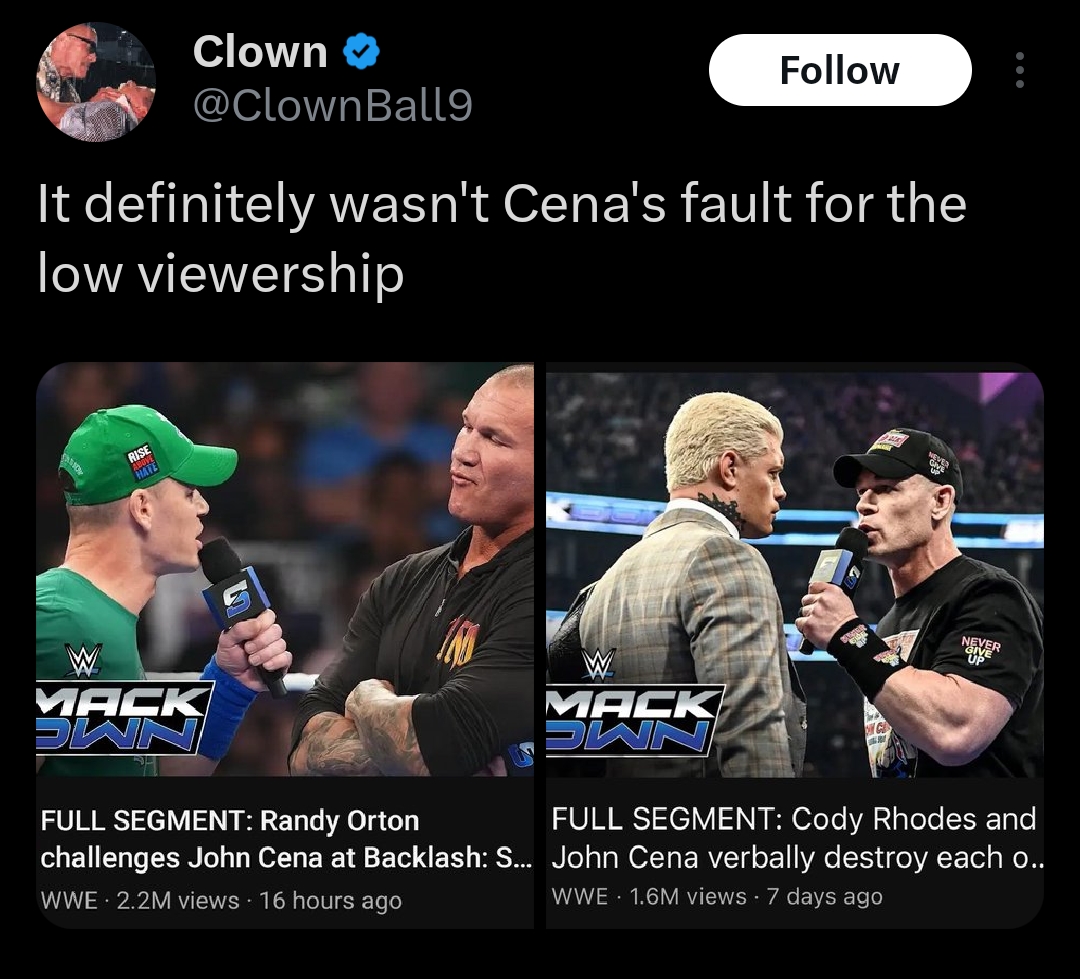Open the three-dot more options menu
The height and width of the screenshot is (979, 1080).
1019,71
